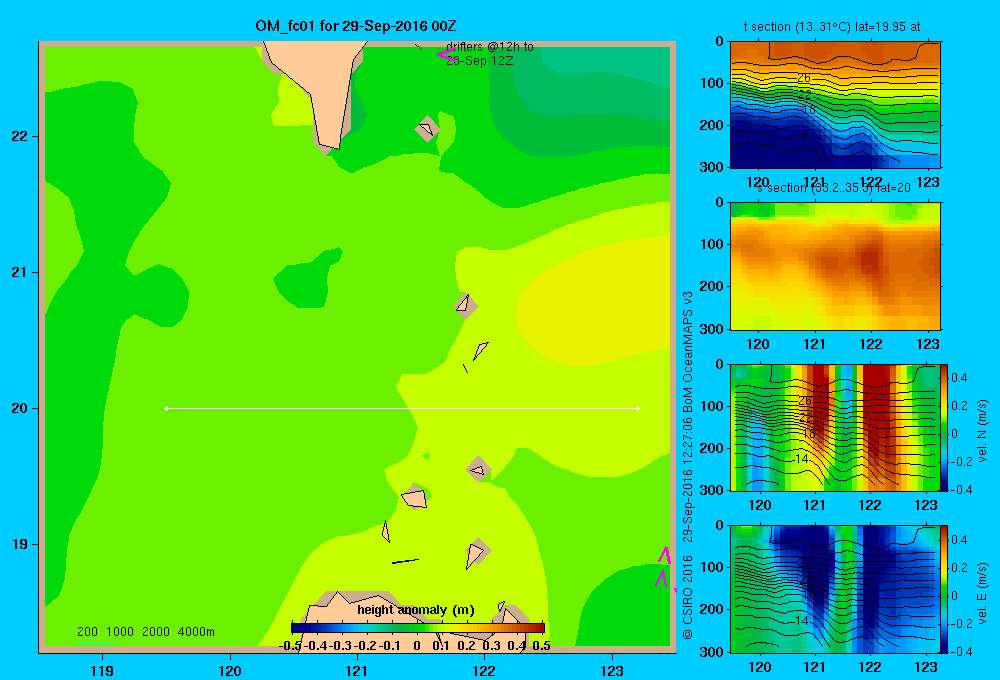
Task: Click the magenta drifter marker beside the drifters label
Action: pyautogui.click(x=446, y=54)
